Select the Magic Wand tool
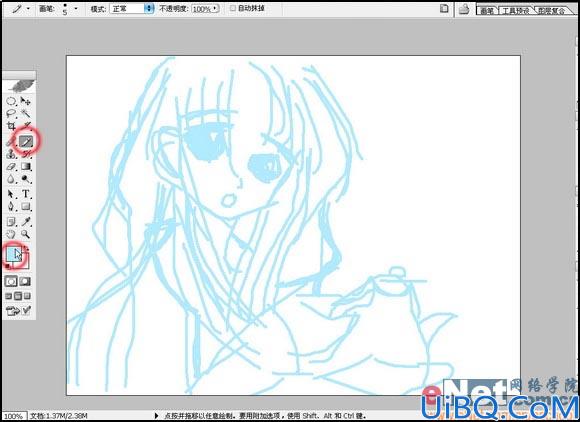 pos(26,113)
